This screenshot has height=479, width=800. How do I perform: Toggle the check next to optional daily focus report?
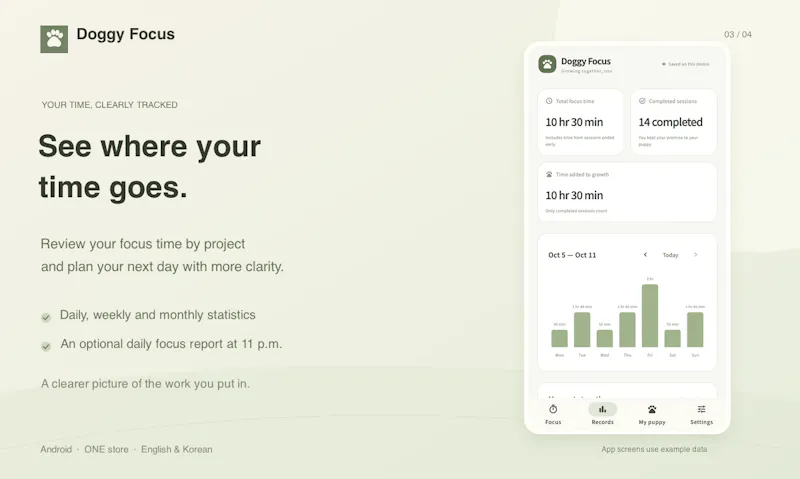pyautogui.click(x=46, y=347)
